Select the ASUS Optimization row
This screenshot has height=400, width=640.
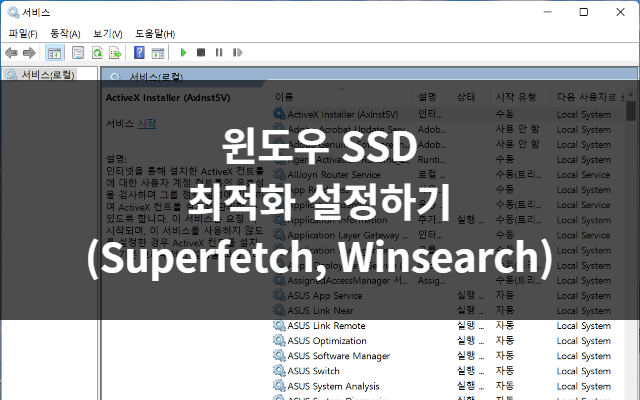tap(448, 341)
